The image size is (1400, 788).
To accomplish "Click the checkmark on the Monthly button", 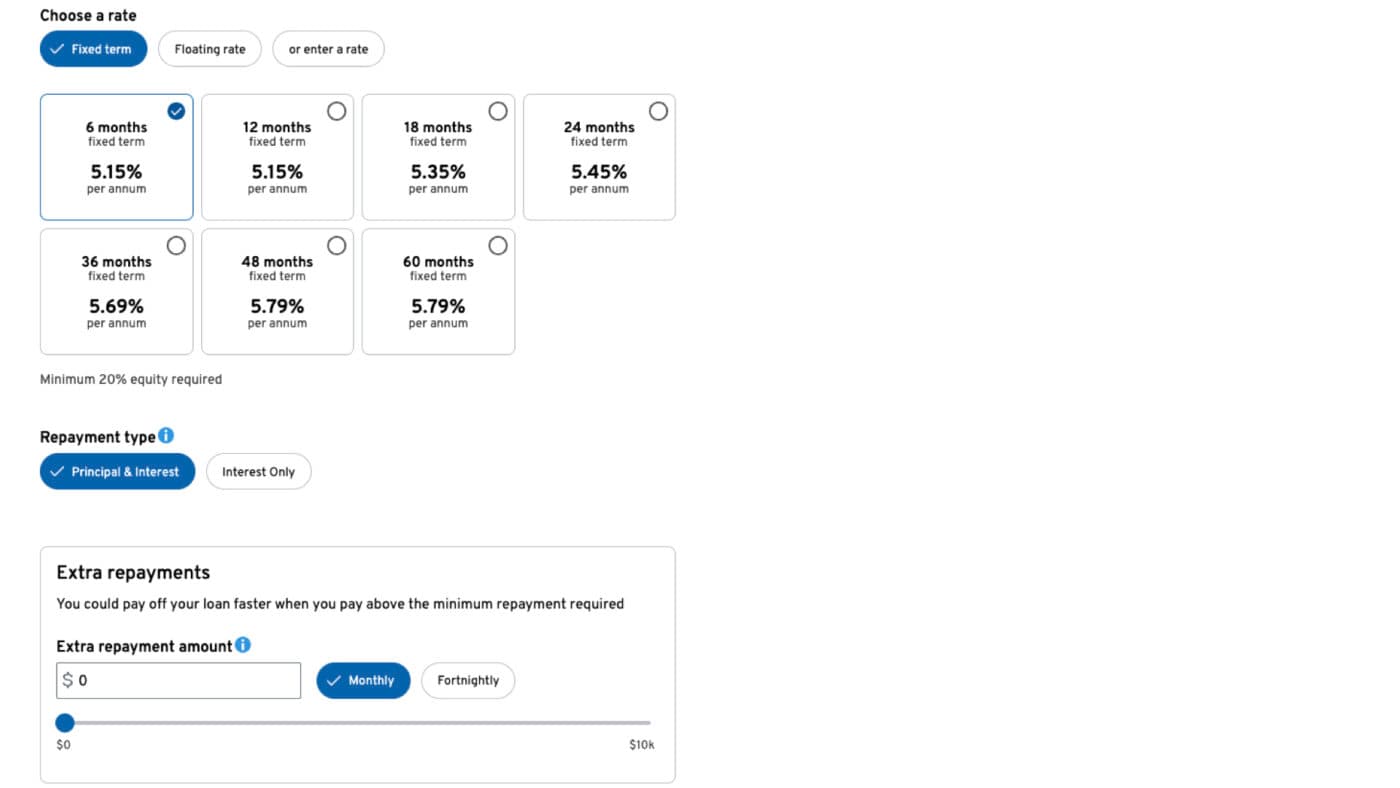I will point(336,680).
